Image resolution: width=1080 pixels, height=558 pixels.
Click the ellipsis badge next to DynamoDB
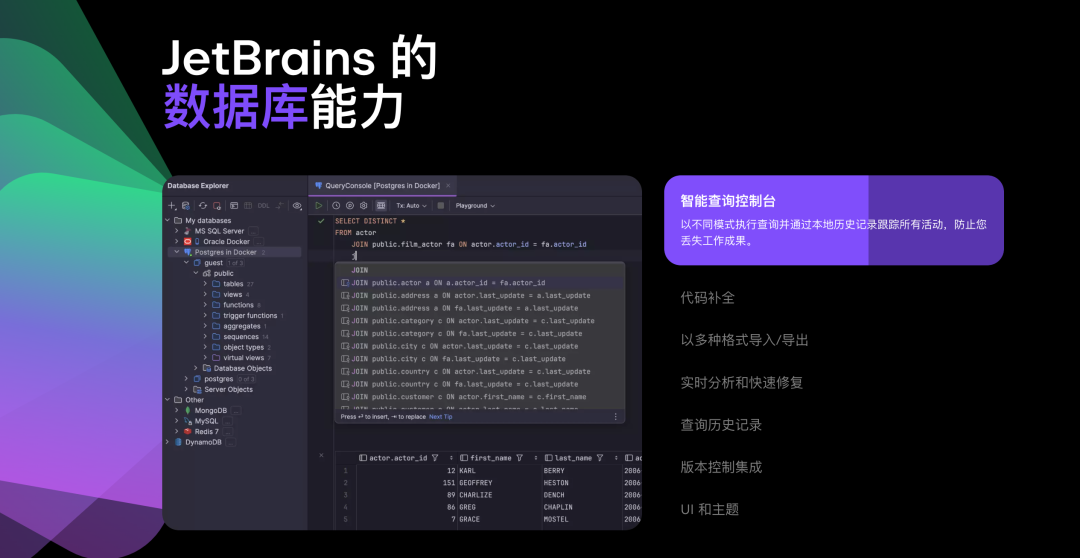(231, 442)
